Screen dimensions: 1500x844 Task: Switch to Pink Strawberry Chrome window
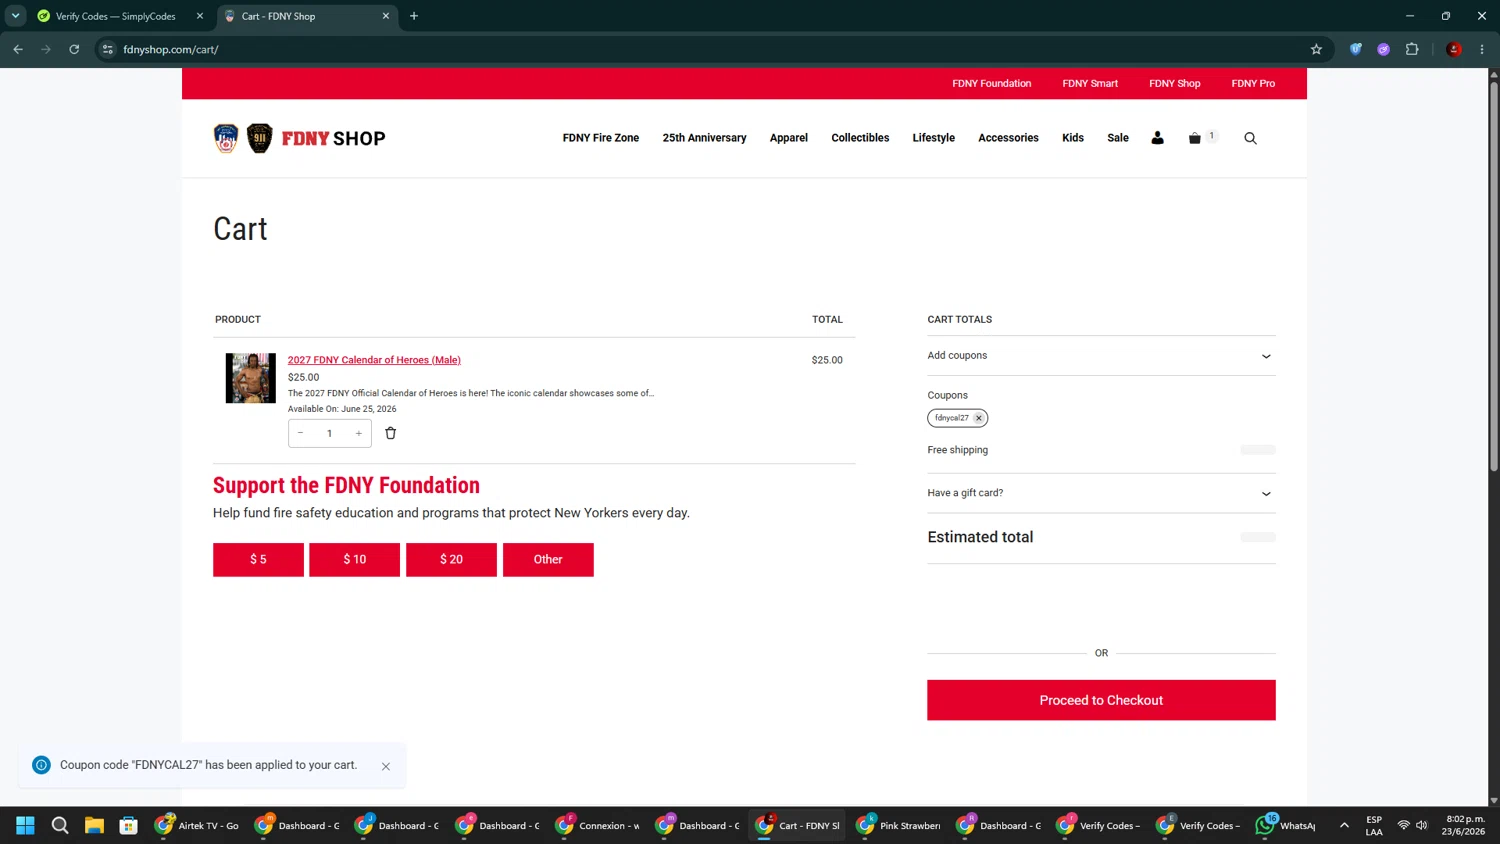[x=898, y=825]
